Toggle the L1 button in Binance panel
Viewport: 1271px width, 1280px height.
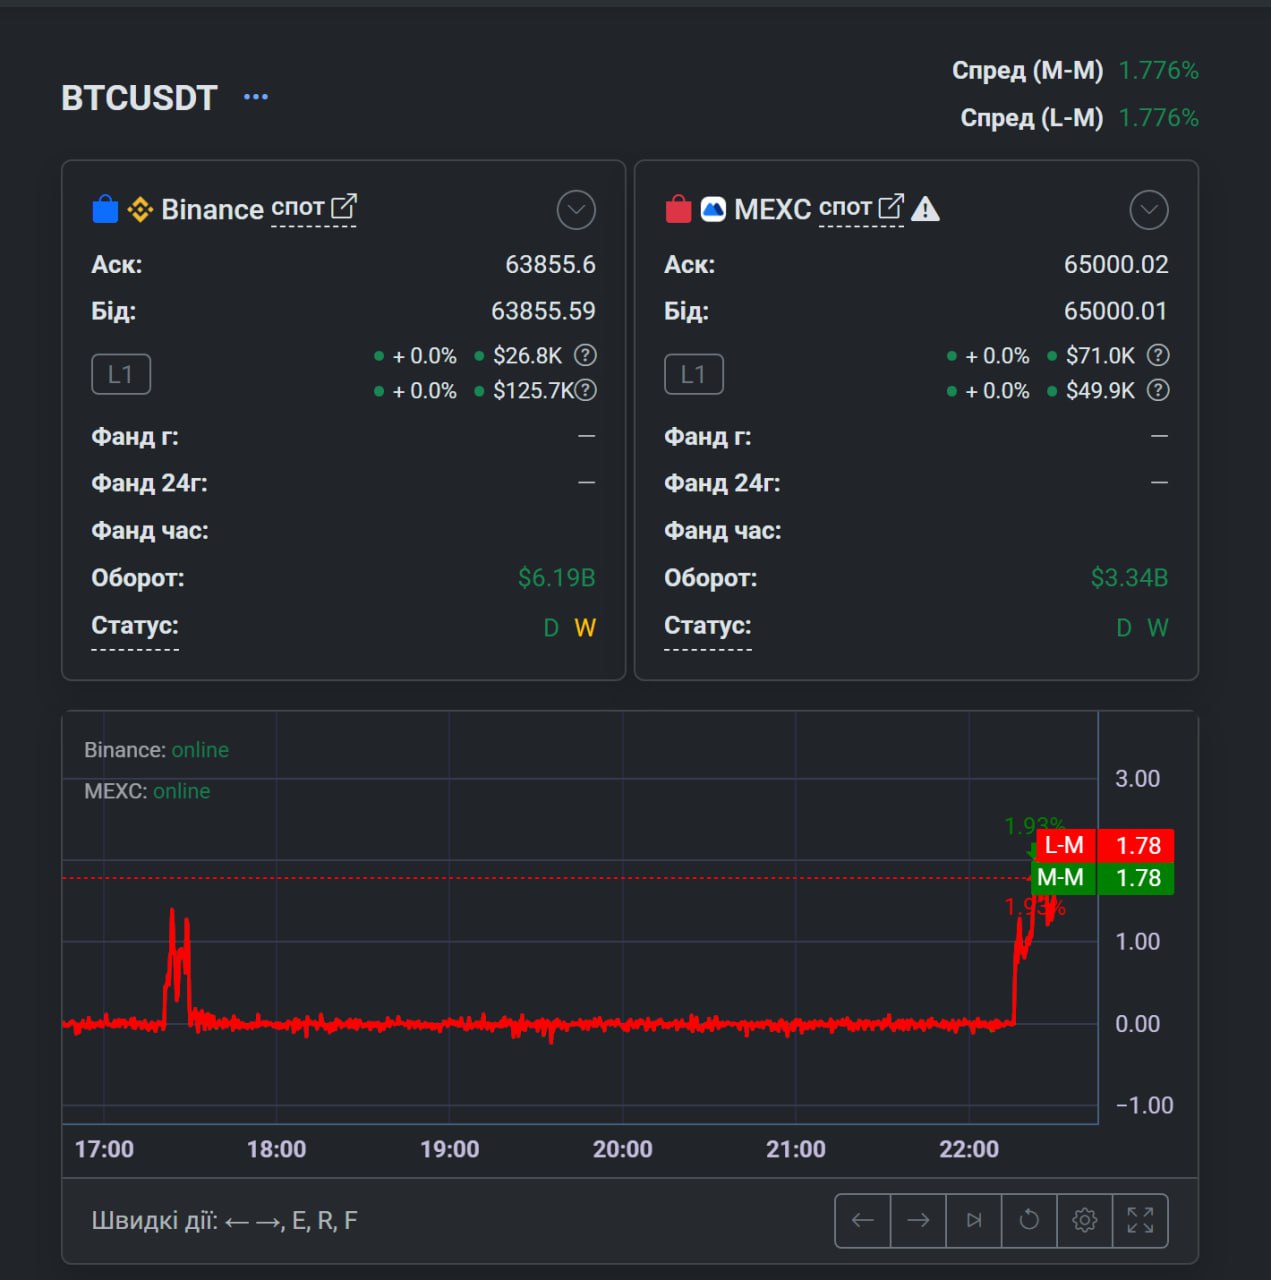pyautogui.click(x=121, y=374)
